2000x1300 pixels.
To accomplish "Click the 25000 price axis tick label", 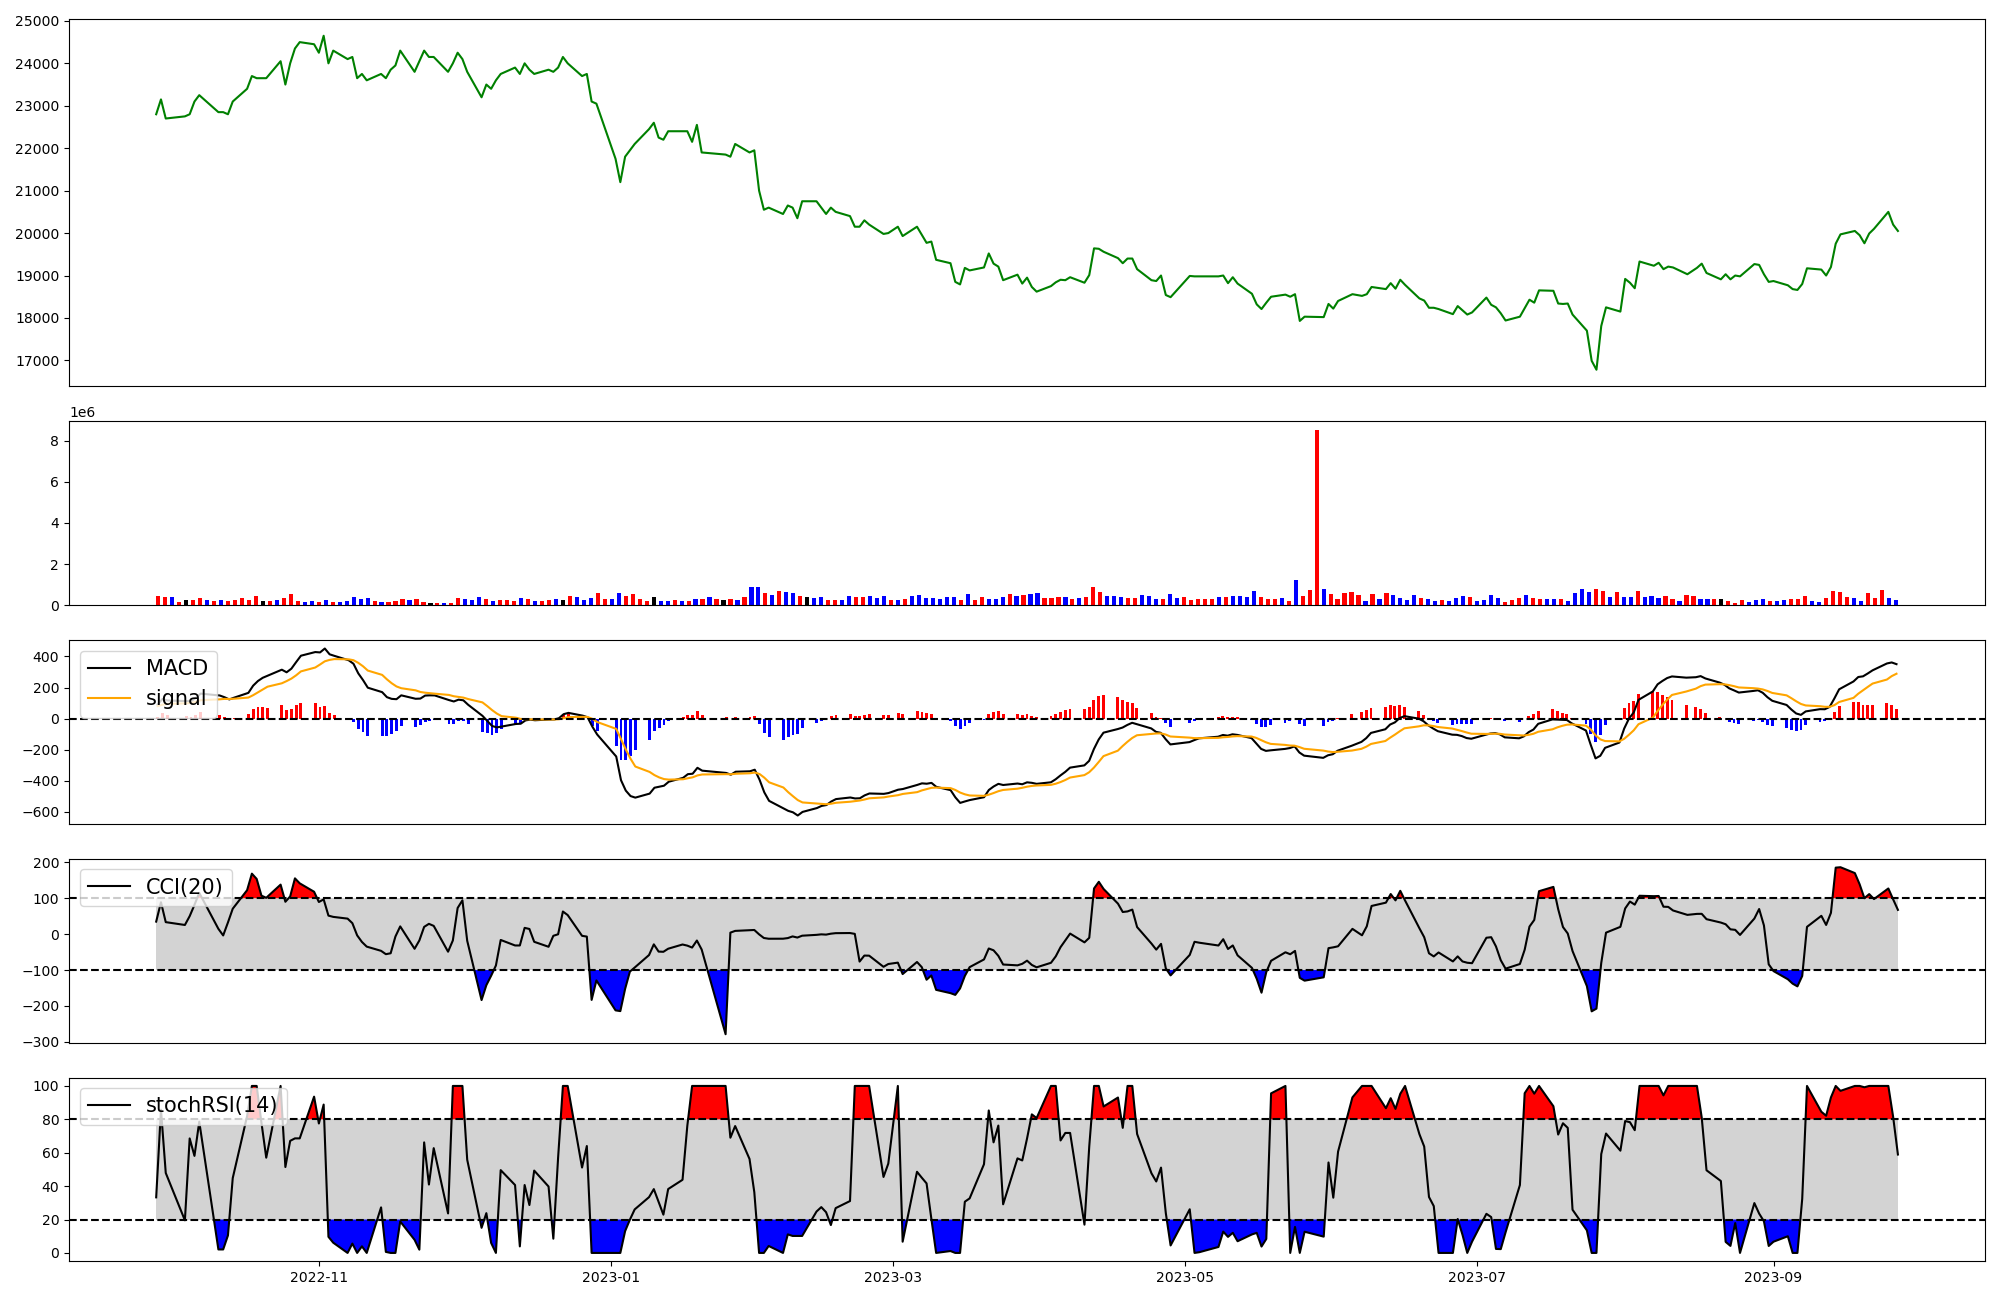I will point(36,21).
